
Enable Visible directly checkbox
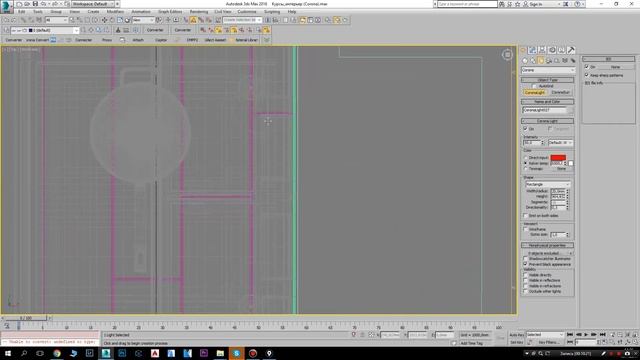(x=526, y=275)
